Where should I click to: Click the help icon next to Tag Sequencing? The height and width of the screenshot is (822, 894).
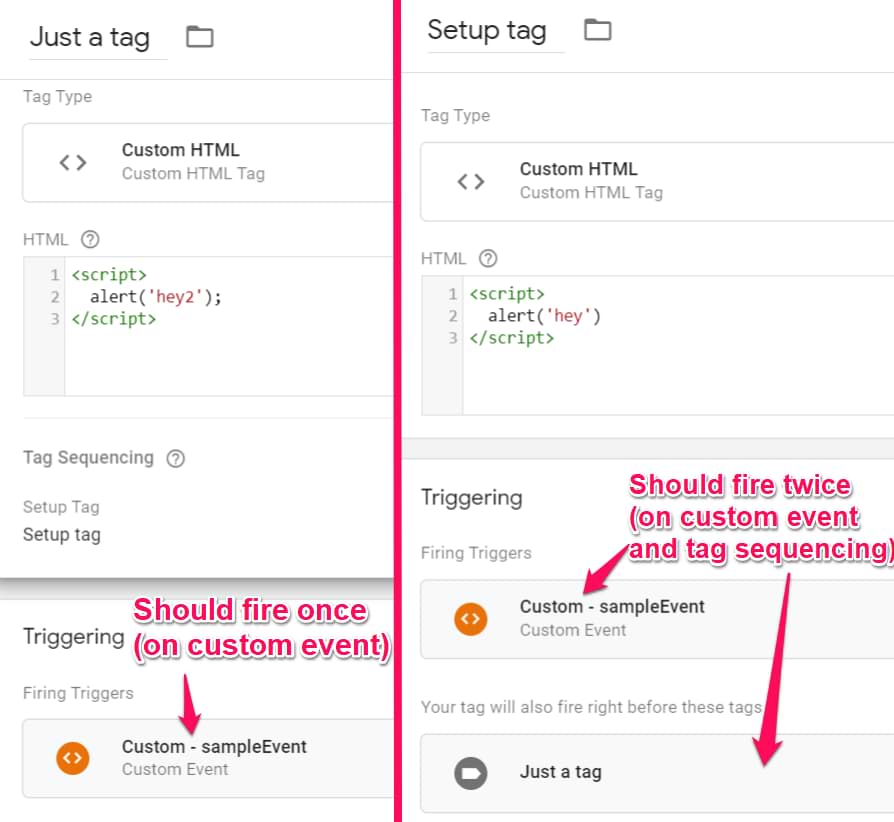(x=176, y=459)
